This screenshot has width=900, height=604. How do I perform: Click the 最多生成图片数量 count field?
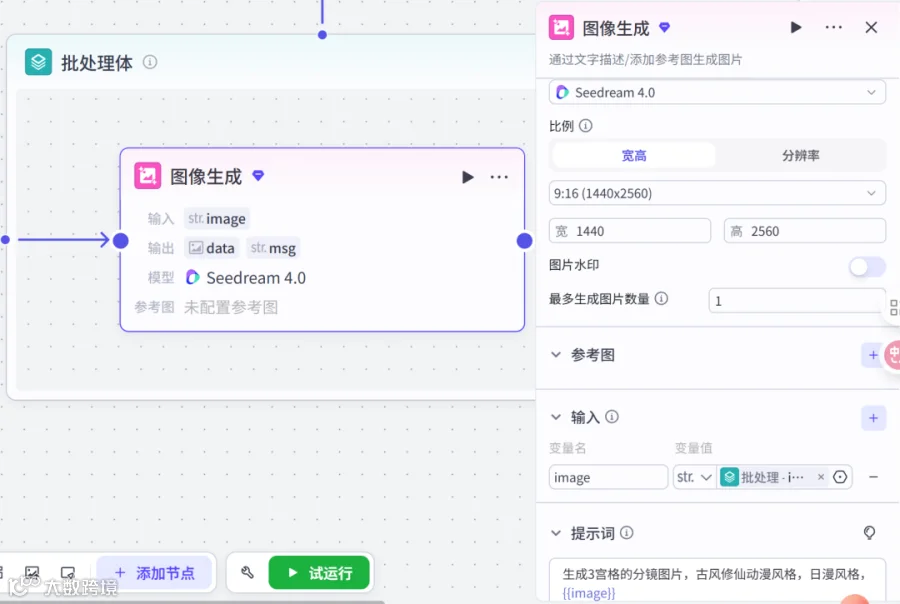tap(797, 301)
